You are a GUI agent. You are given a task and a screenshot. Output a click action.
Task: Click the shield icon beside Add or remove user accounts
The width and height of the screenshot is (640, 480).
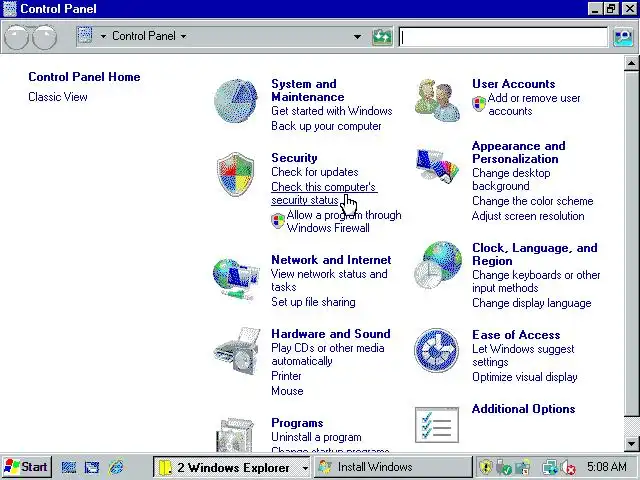(x=479, y=104)
